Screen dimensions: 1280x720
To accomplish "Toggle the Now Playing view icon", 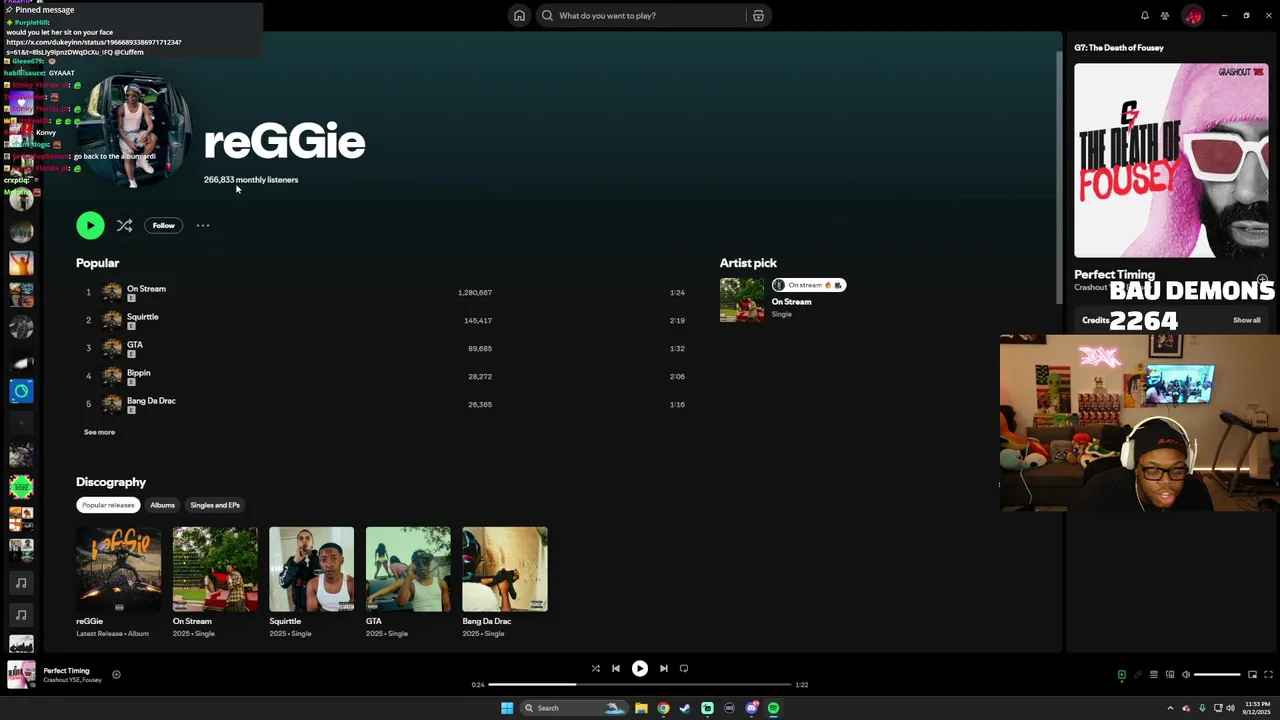I will pyautogui.click(x=1122, y=675).
